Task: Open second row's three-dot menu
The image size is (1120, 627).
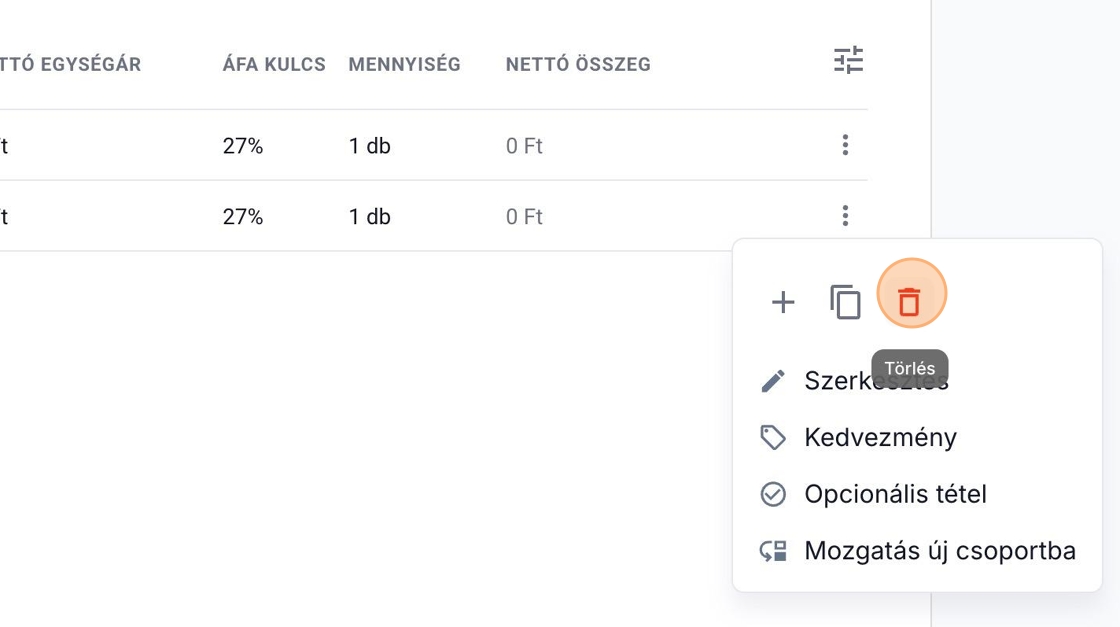Action: (845, 216)
